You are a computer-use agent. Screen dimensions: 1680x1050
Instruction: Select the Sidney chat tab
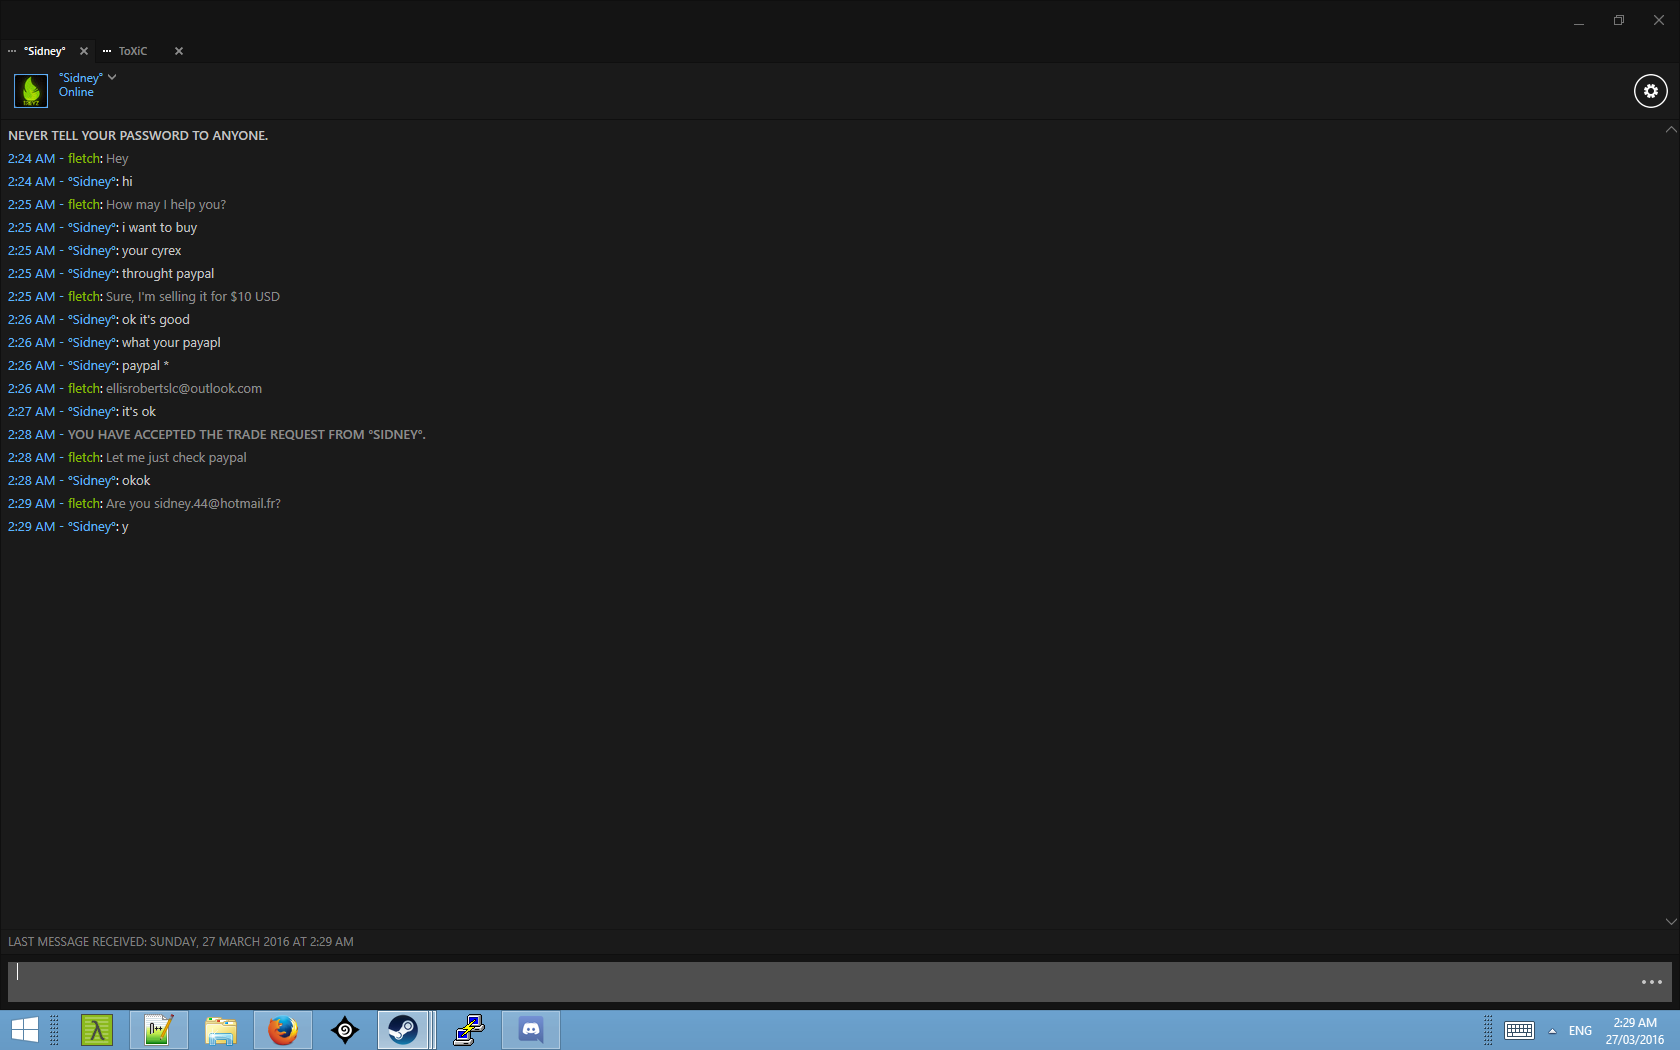44,51
